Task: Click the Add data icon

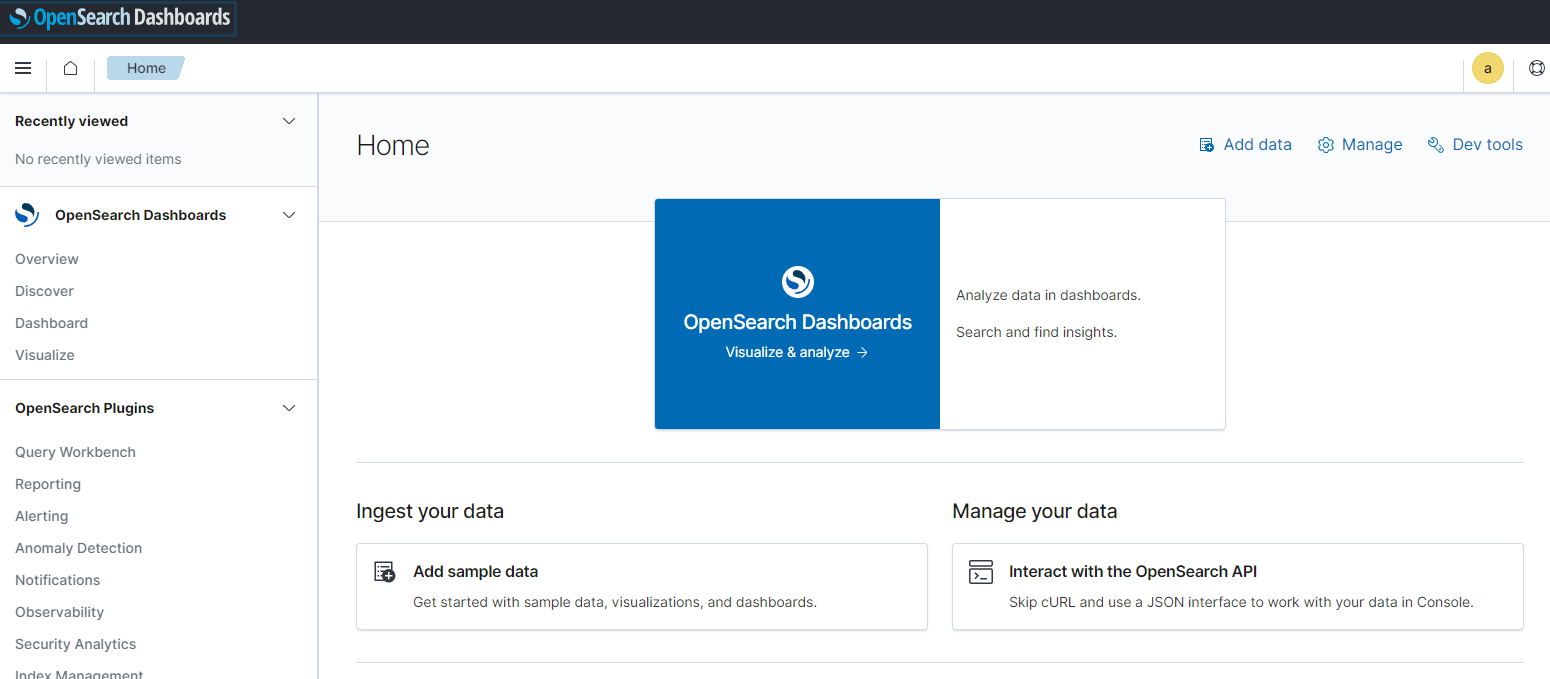Action: (x=1207, y=145)
